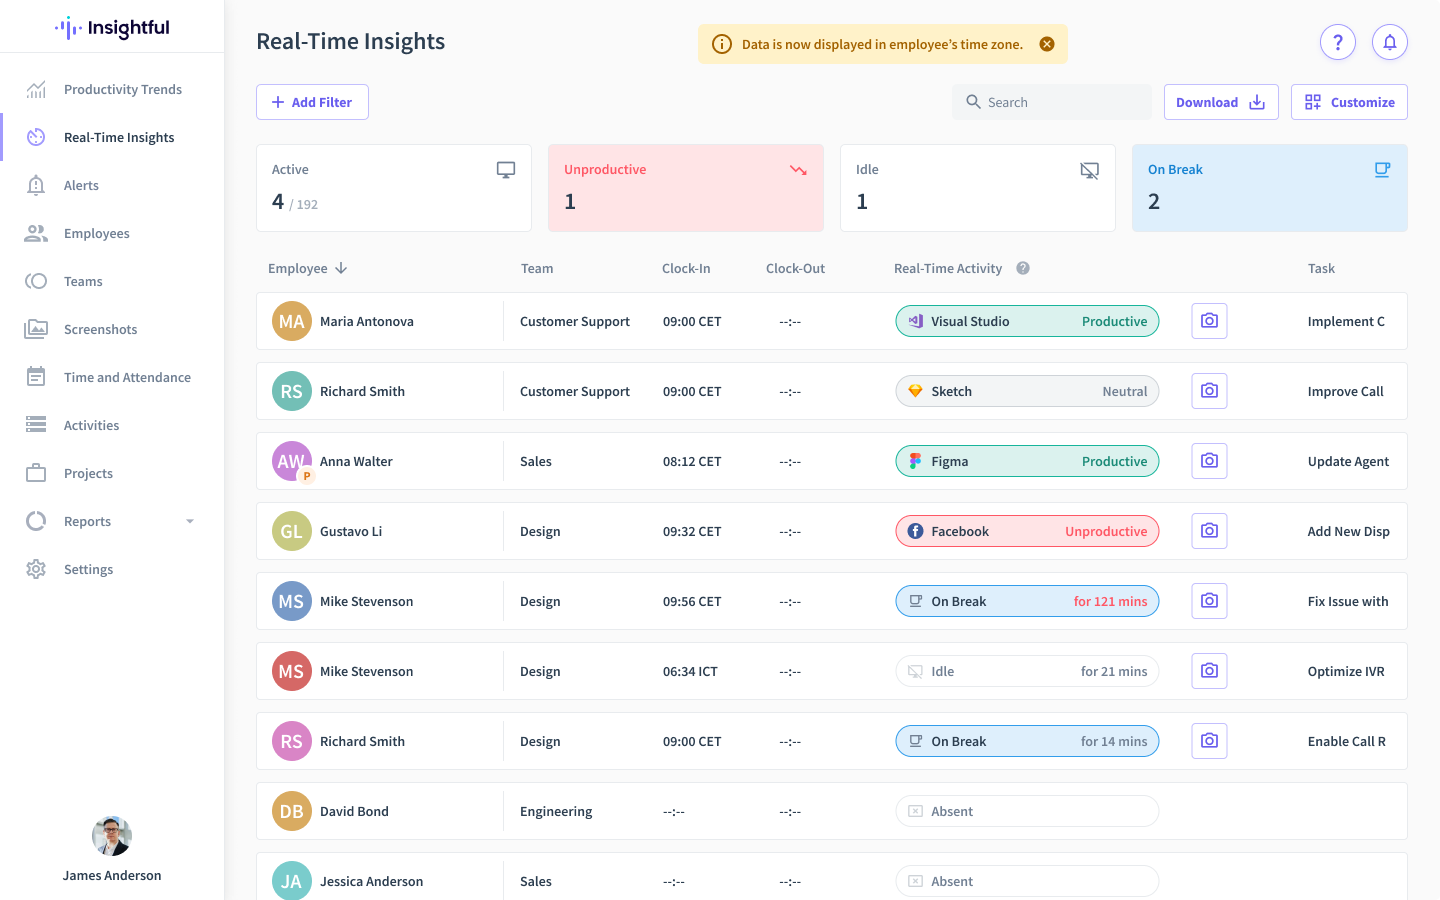Open Projects in the sidebar

pos(112,473)
